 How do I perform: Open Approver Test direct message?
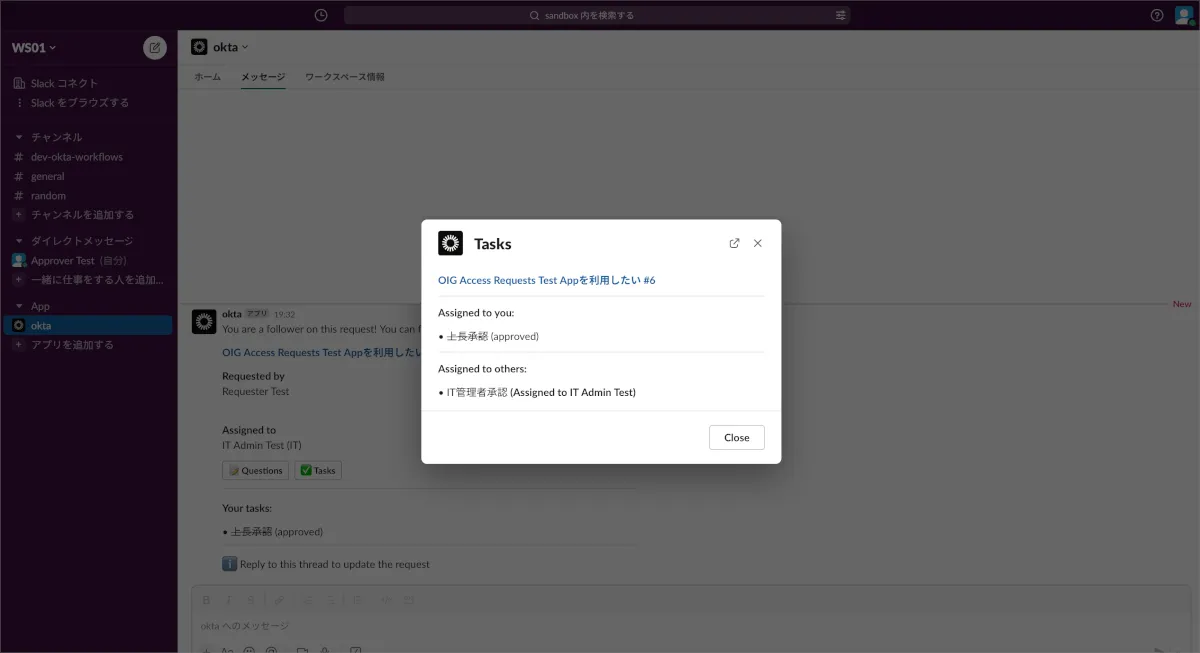(78, 260)
